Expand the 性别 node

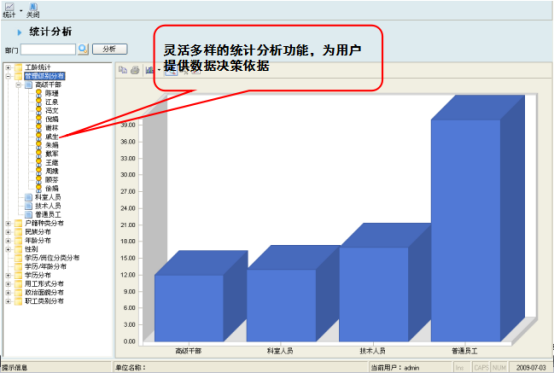pos(8,249)
